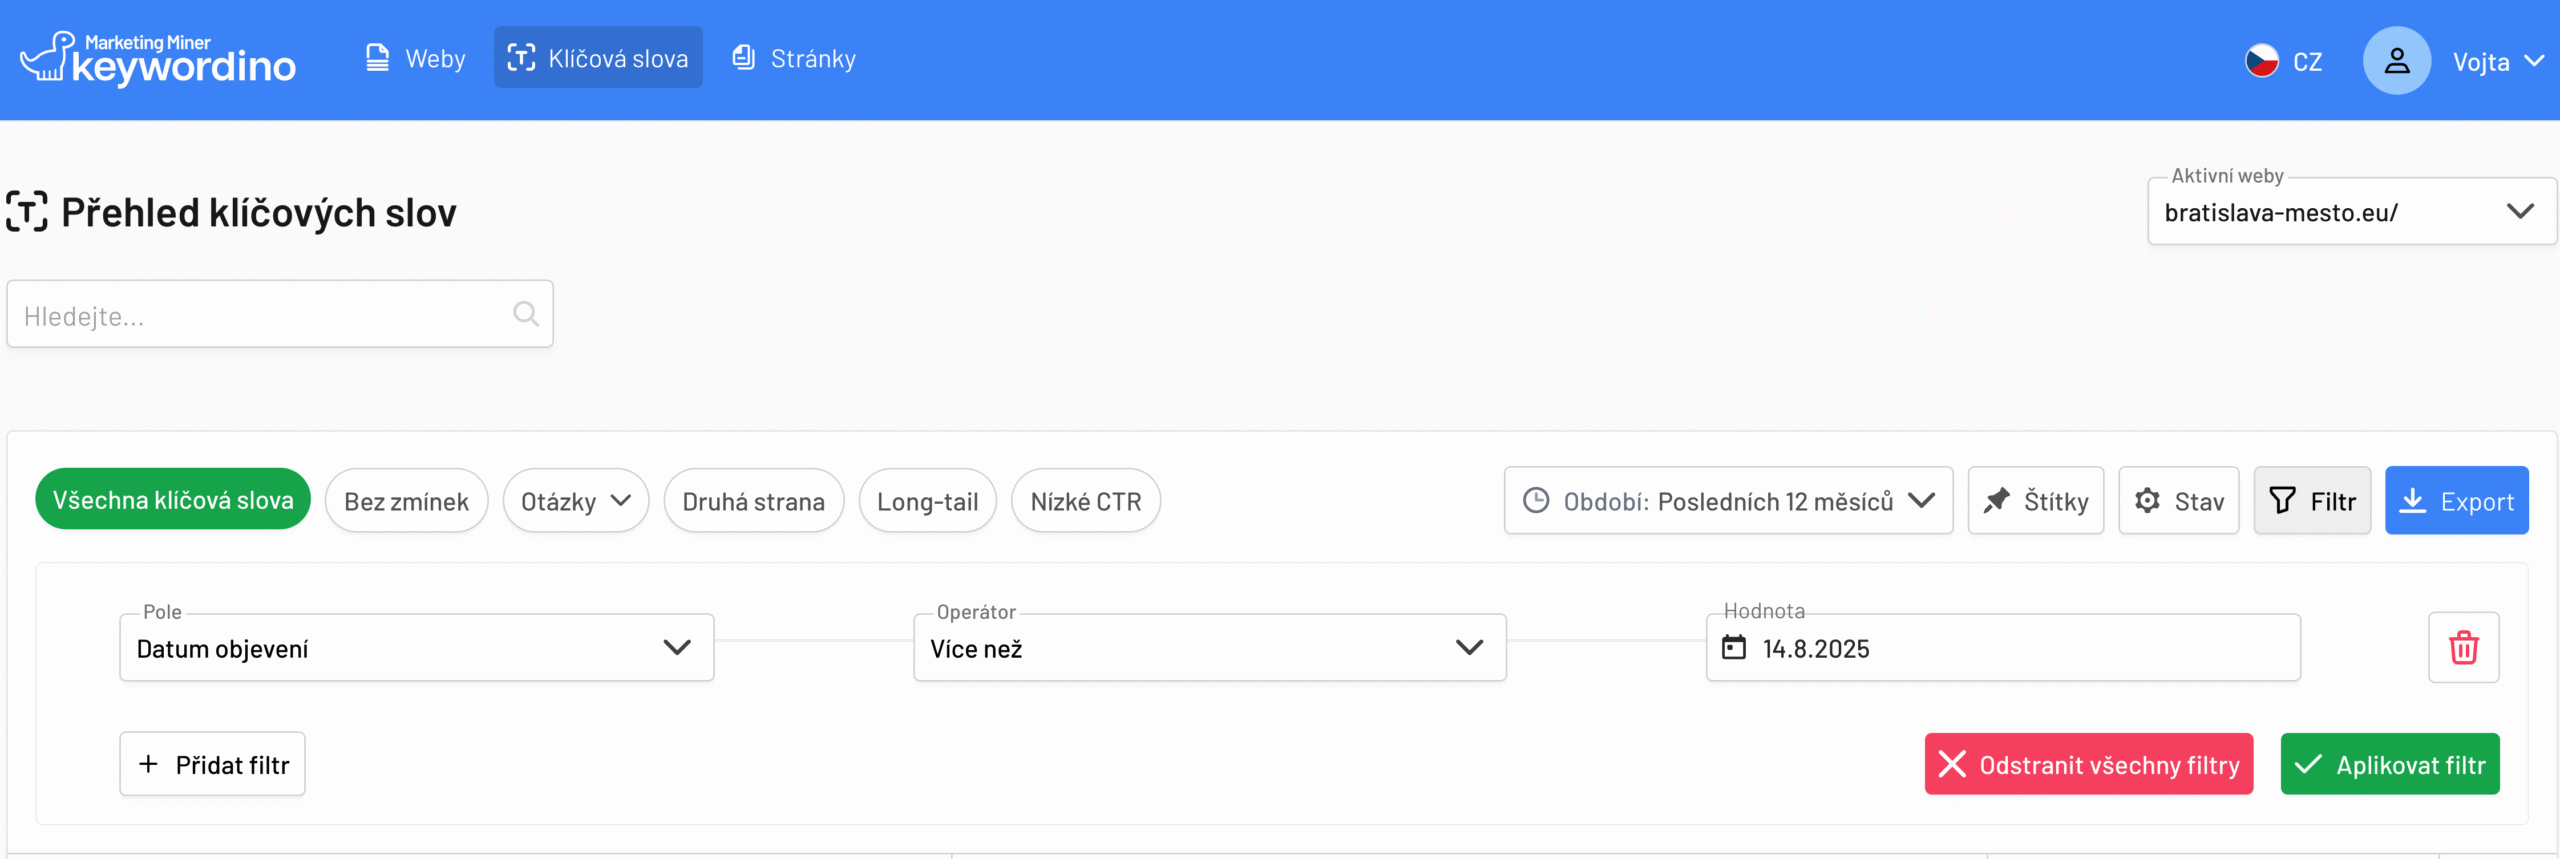Click the Hledejte search input field
The width and height of the screenshot is (2560, 859).
[x=260, y=316]
